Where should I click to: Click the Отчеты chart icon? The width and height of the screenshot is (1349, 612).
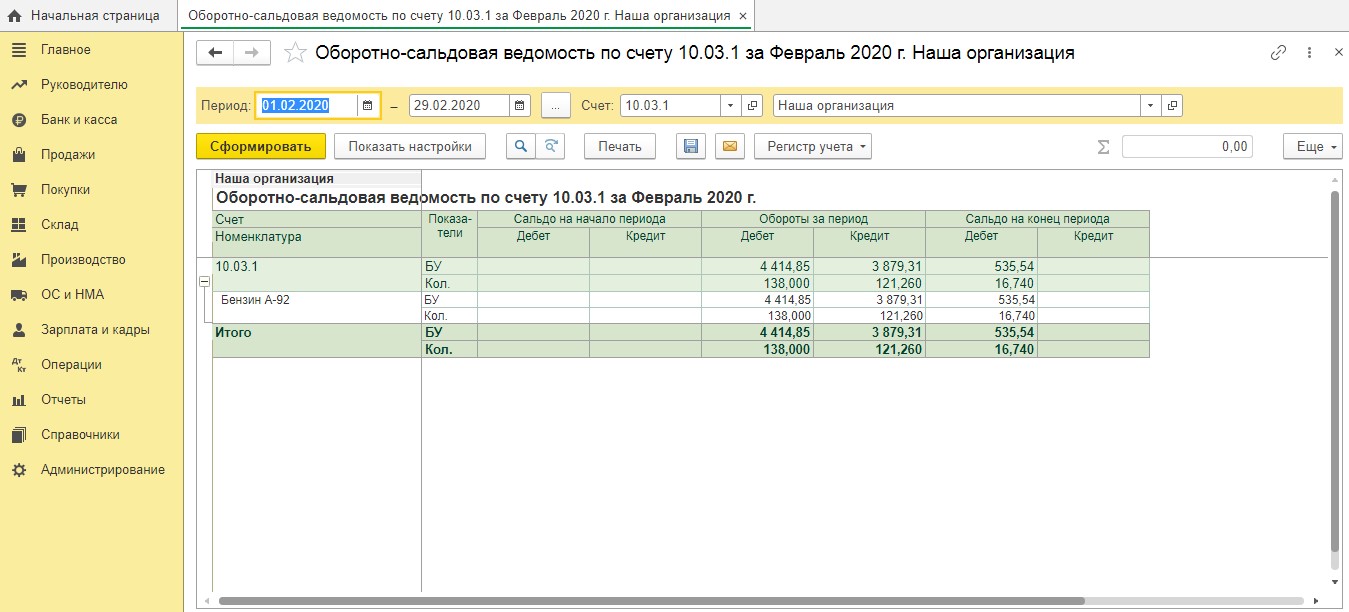click(x=18, y=400)
